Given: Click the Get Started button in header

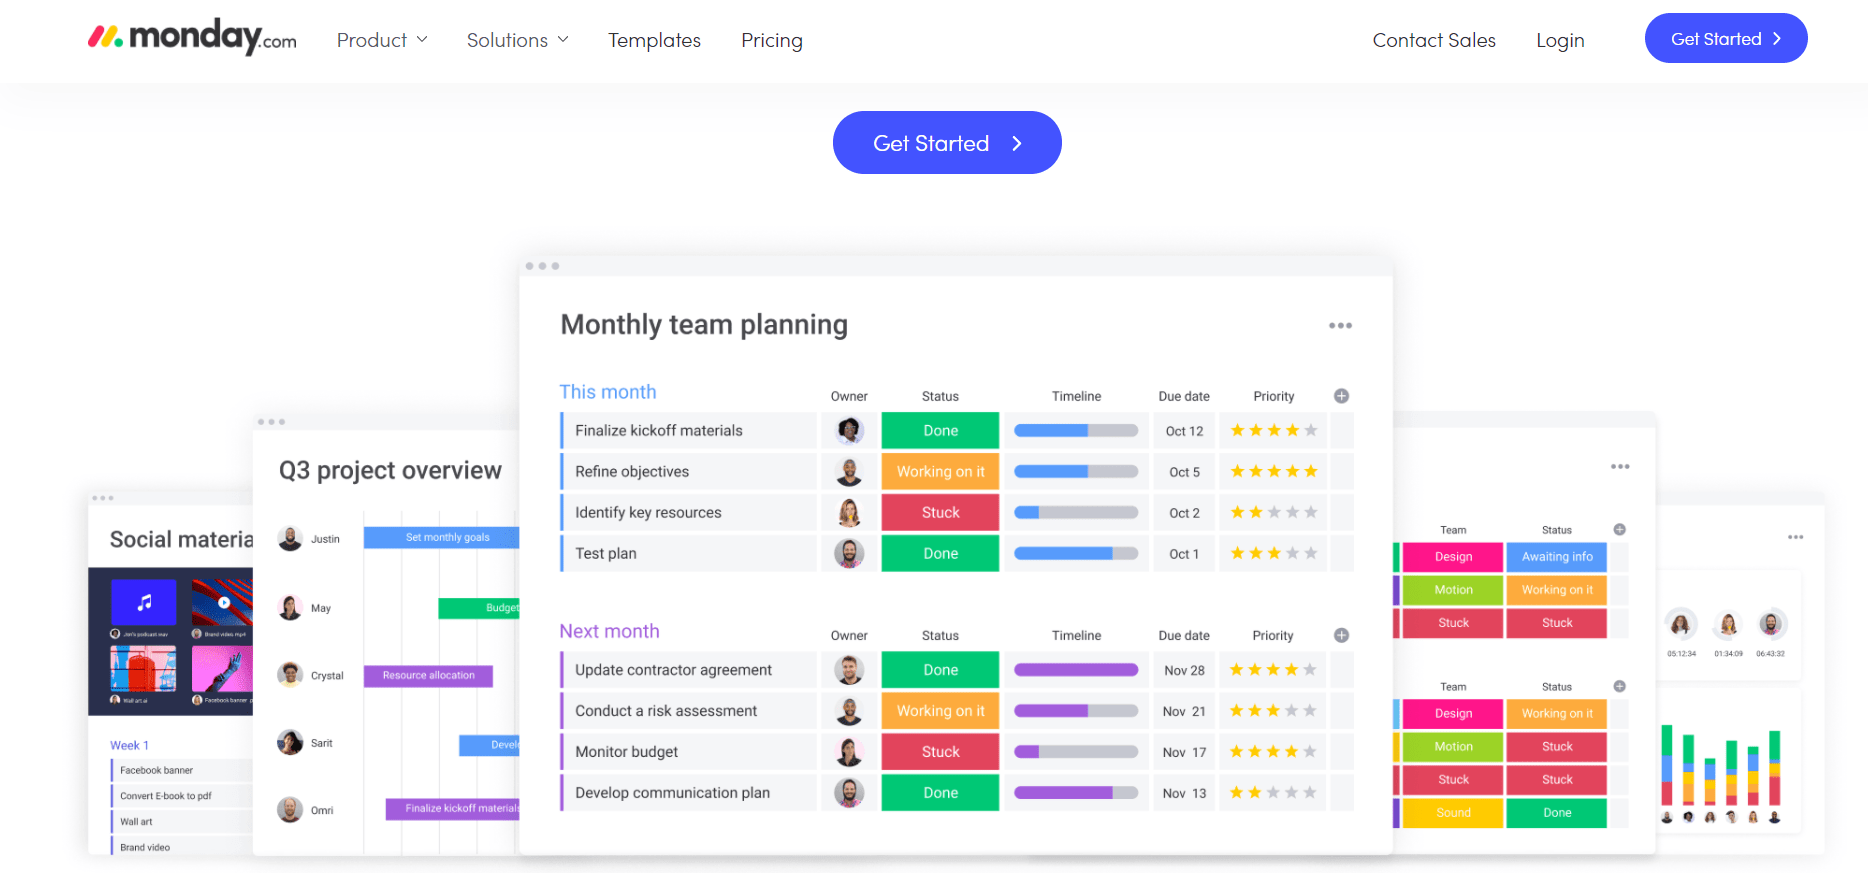Looking at the screenshot, I should [1726, 38].
